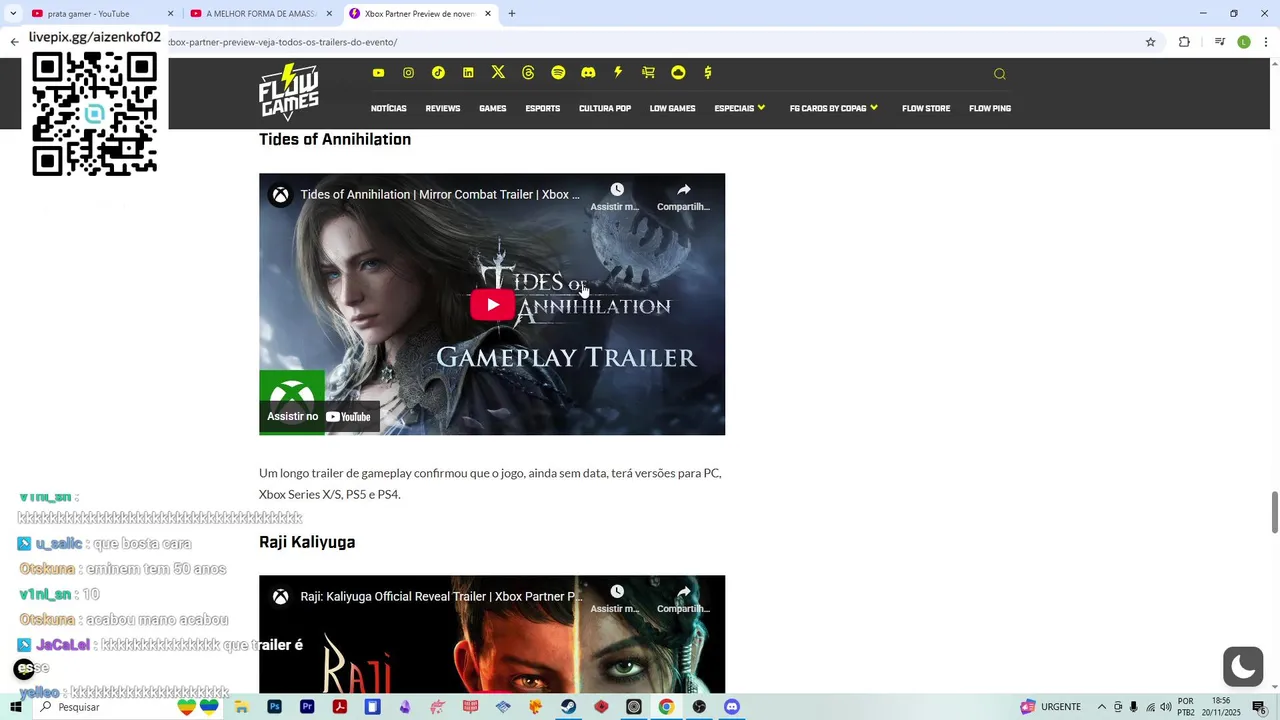Open Steam from the taskbar
The width and height of the screenshot is (1280, 720).
pyautogui.click(x=568, y=707)
